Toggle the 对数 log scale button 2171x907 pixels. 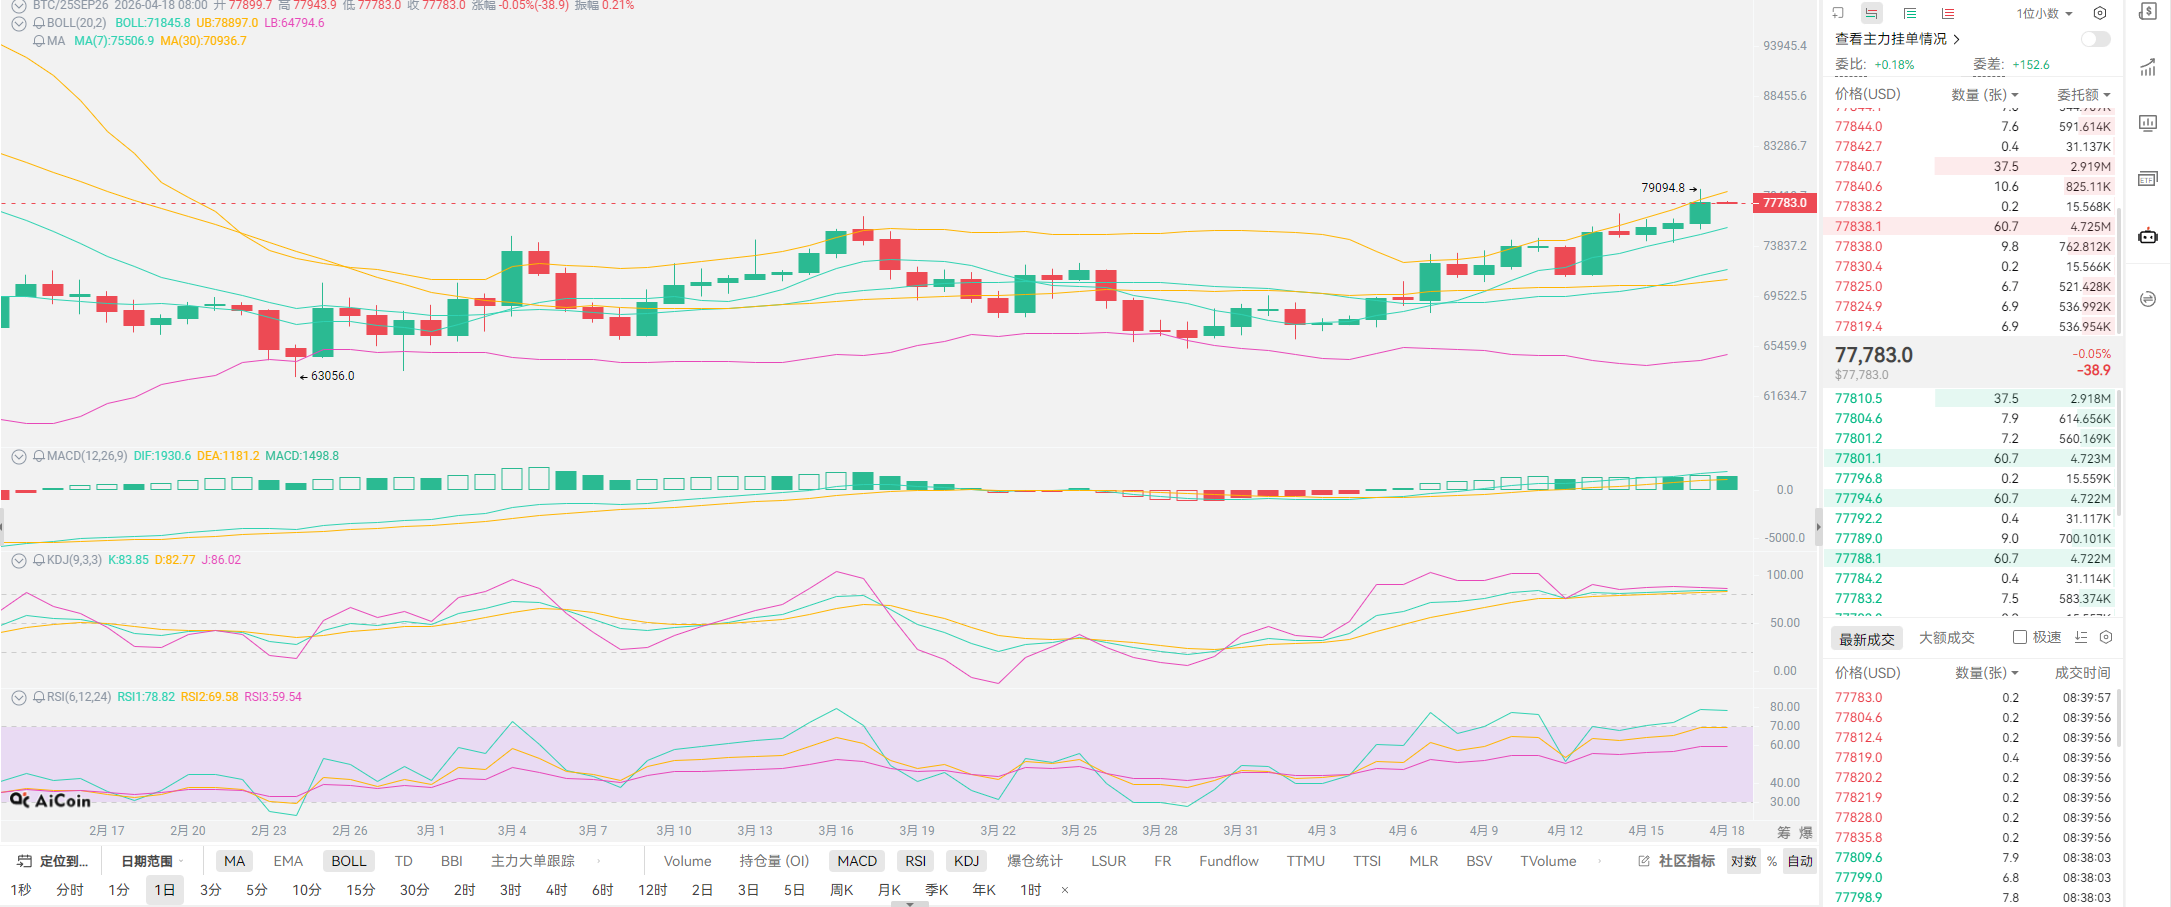[x=1743, y=861]
